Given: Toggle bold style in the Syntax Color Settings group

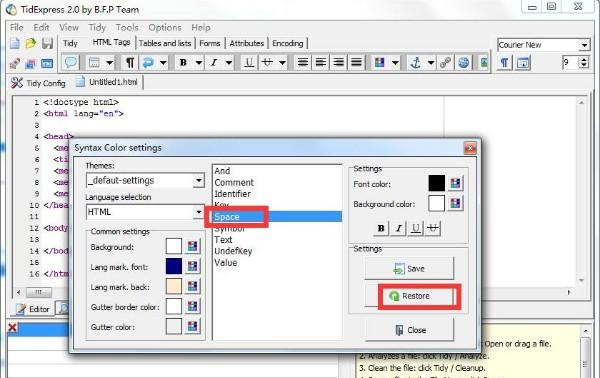Looking at the screenshot, I should pos(381,228).
